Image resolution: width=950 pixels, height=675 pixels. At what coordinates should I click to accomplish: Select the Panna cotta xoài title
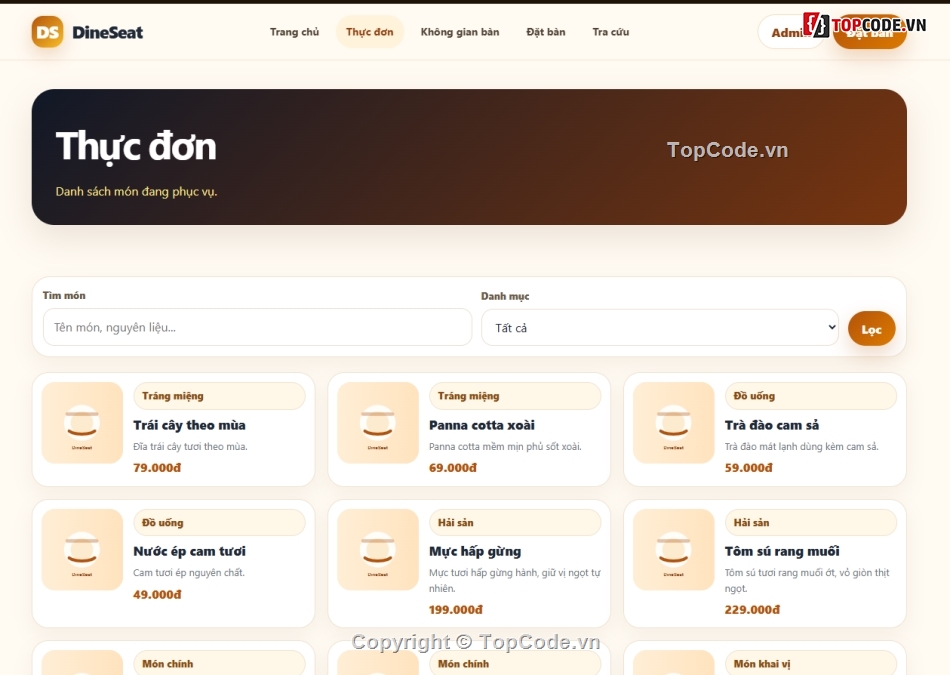[x=482, y=425]
